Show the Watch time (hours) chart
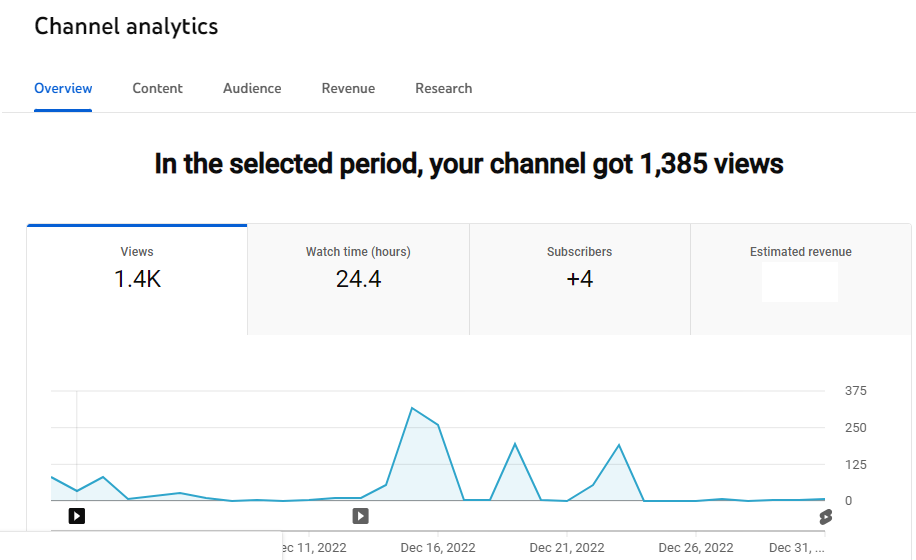The height and width of the screenshot is (560, 916). pos(358,268)
